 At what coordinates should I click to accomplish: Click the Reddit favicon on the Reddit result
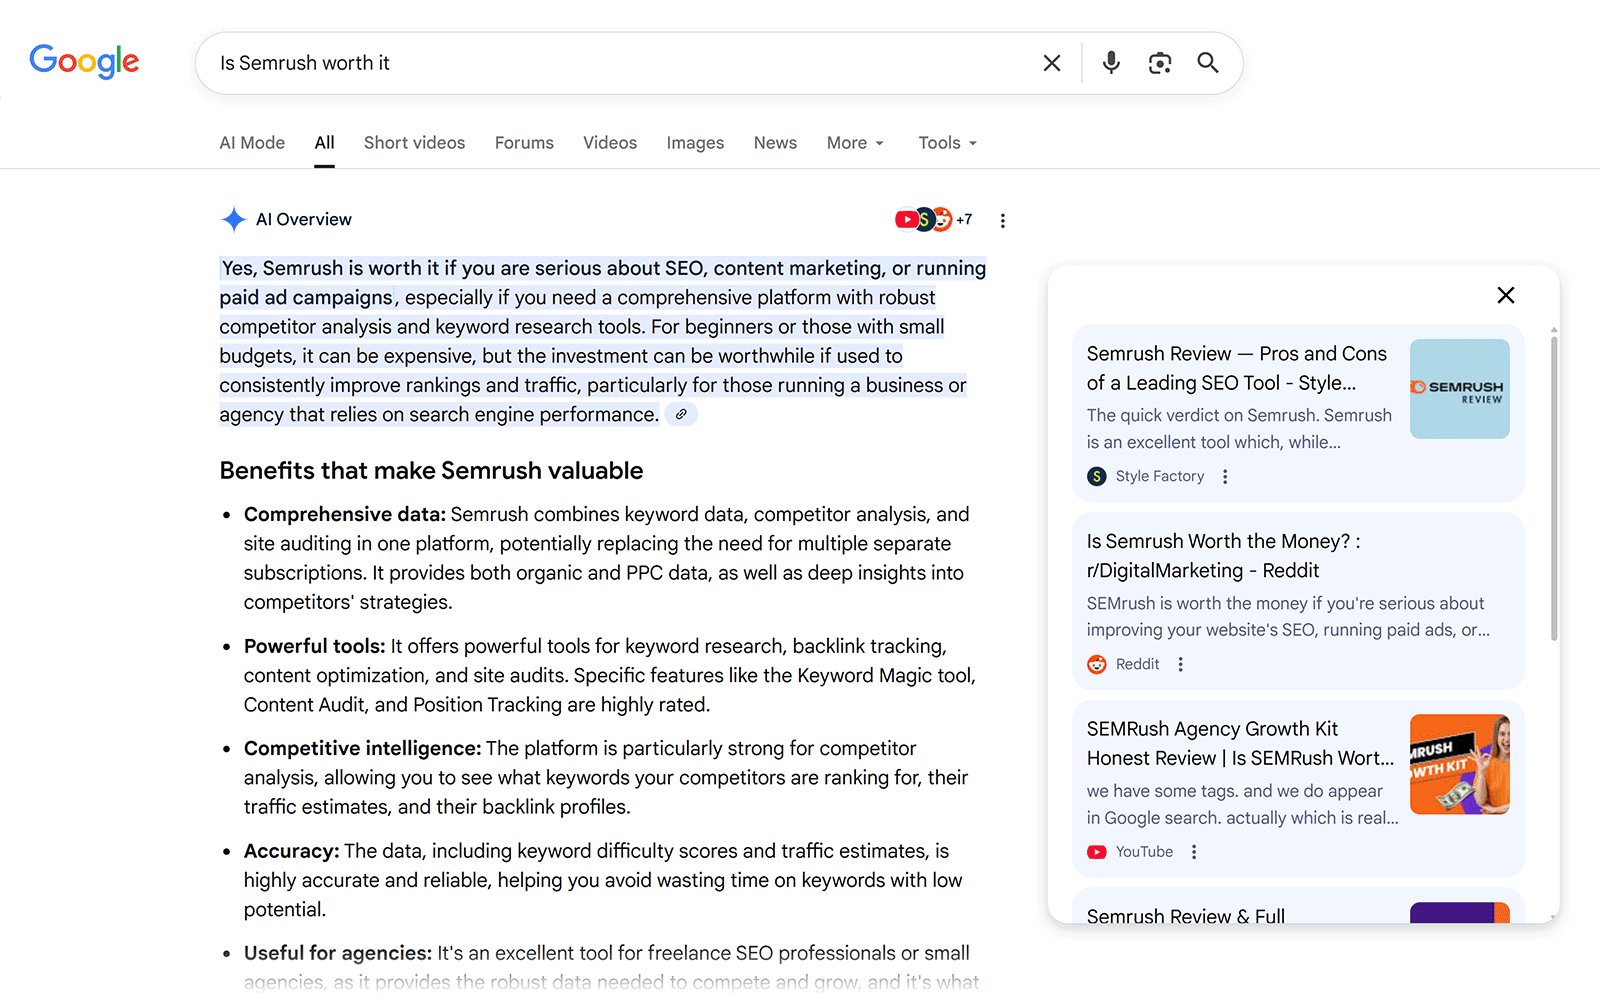click(x=1097, y=664)
